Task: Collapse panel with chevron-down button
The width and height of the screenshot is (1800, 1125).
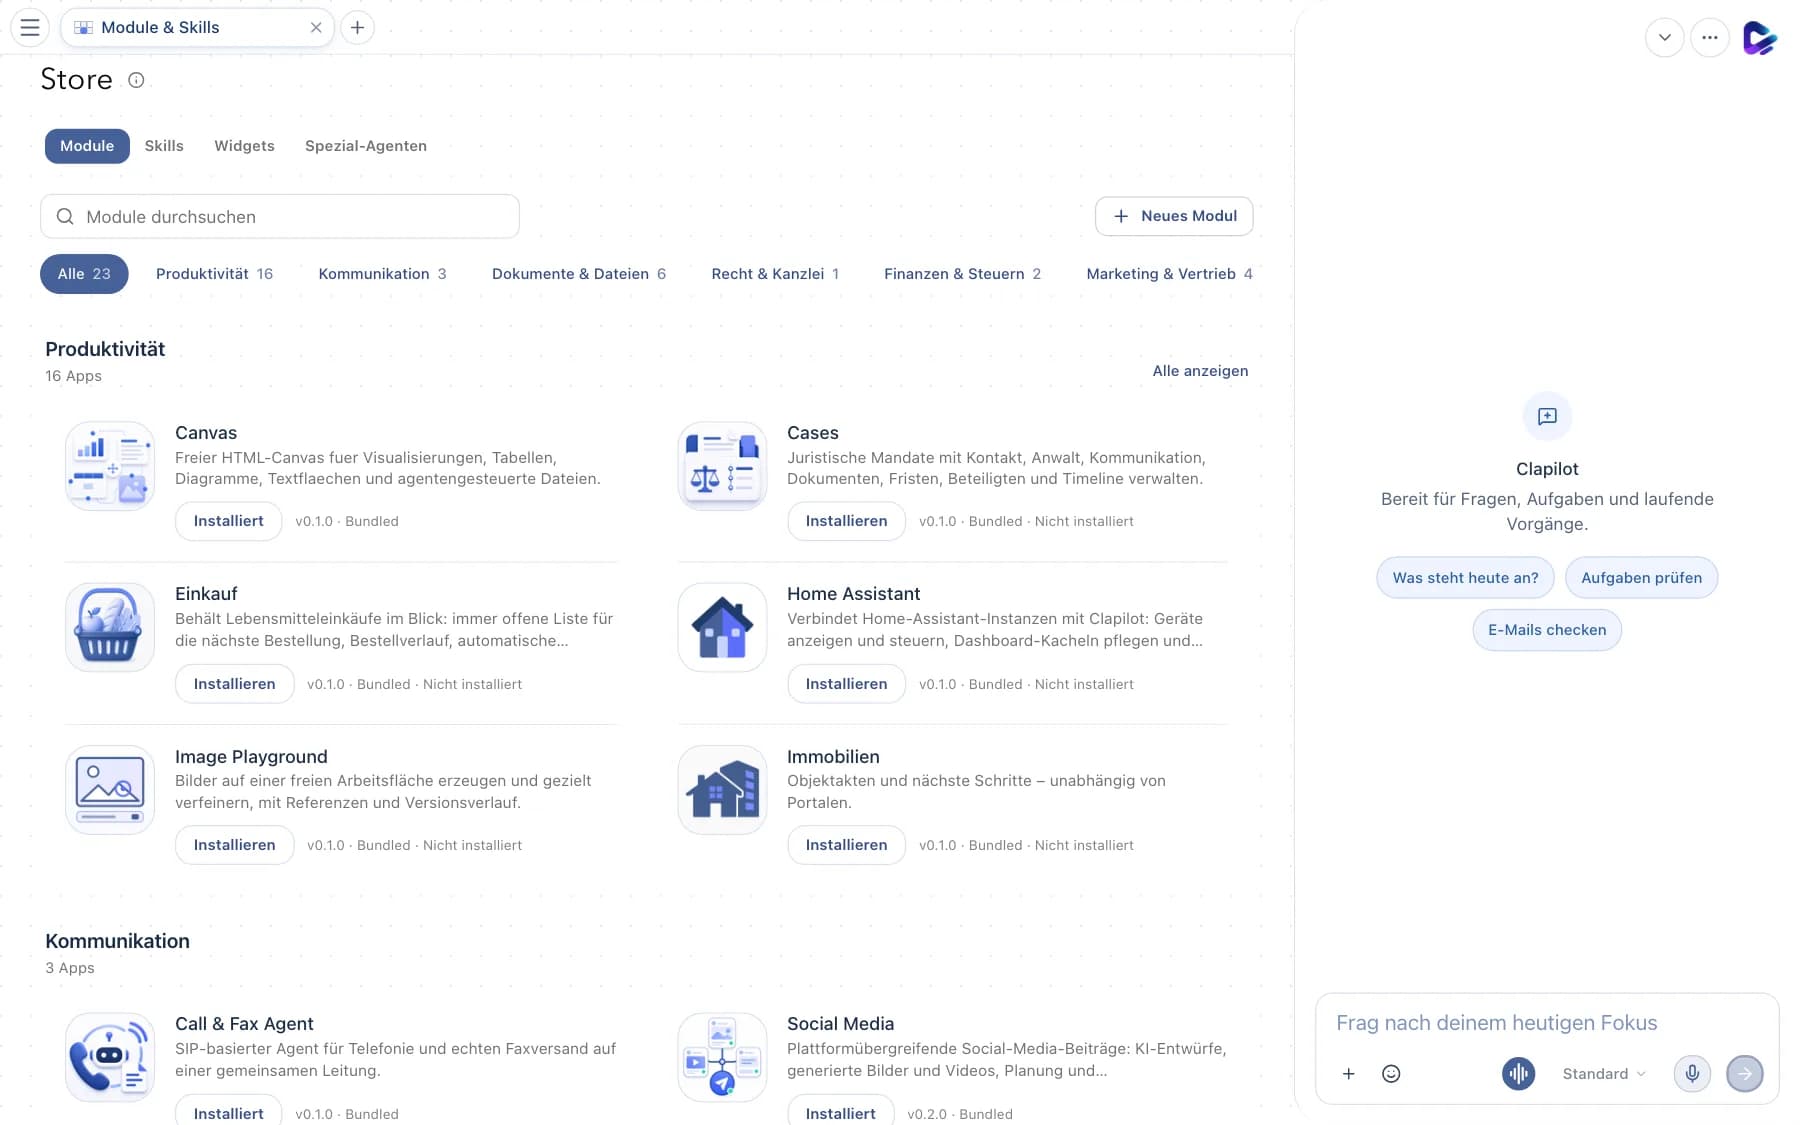Action: click(x=1665, y=38)
